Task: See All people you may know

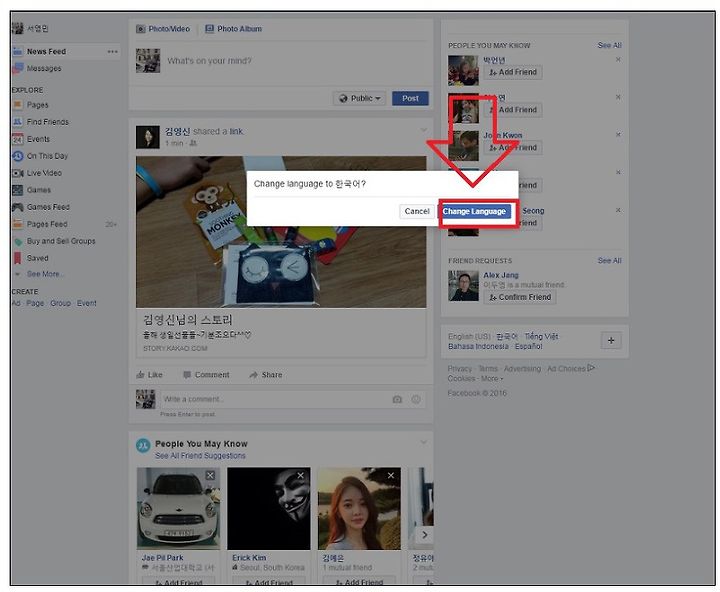Action: (609, 45)
